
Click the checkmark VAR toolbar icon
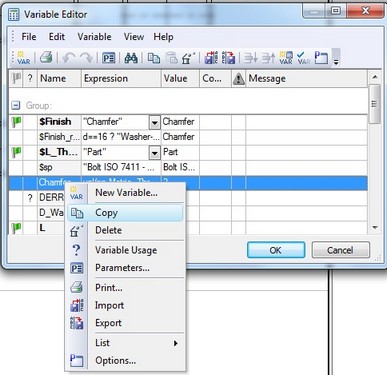point(304,58)
